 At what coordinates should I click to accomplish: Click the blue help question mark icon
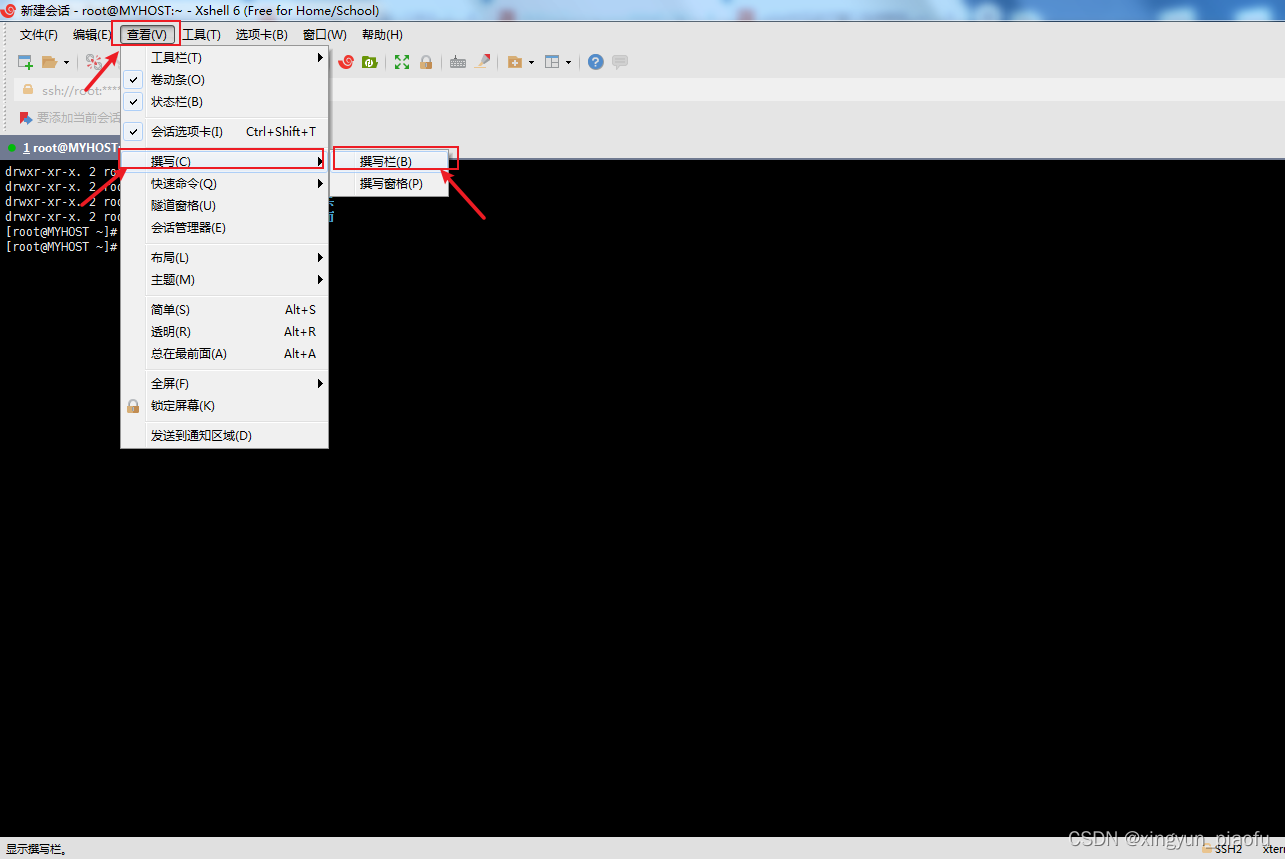[596, 62]
